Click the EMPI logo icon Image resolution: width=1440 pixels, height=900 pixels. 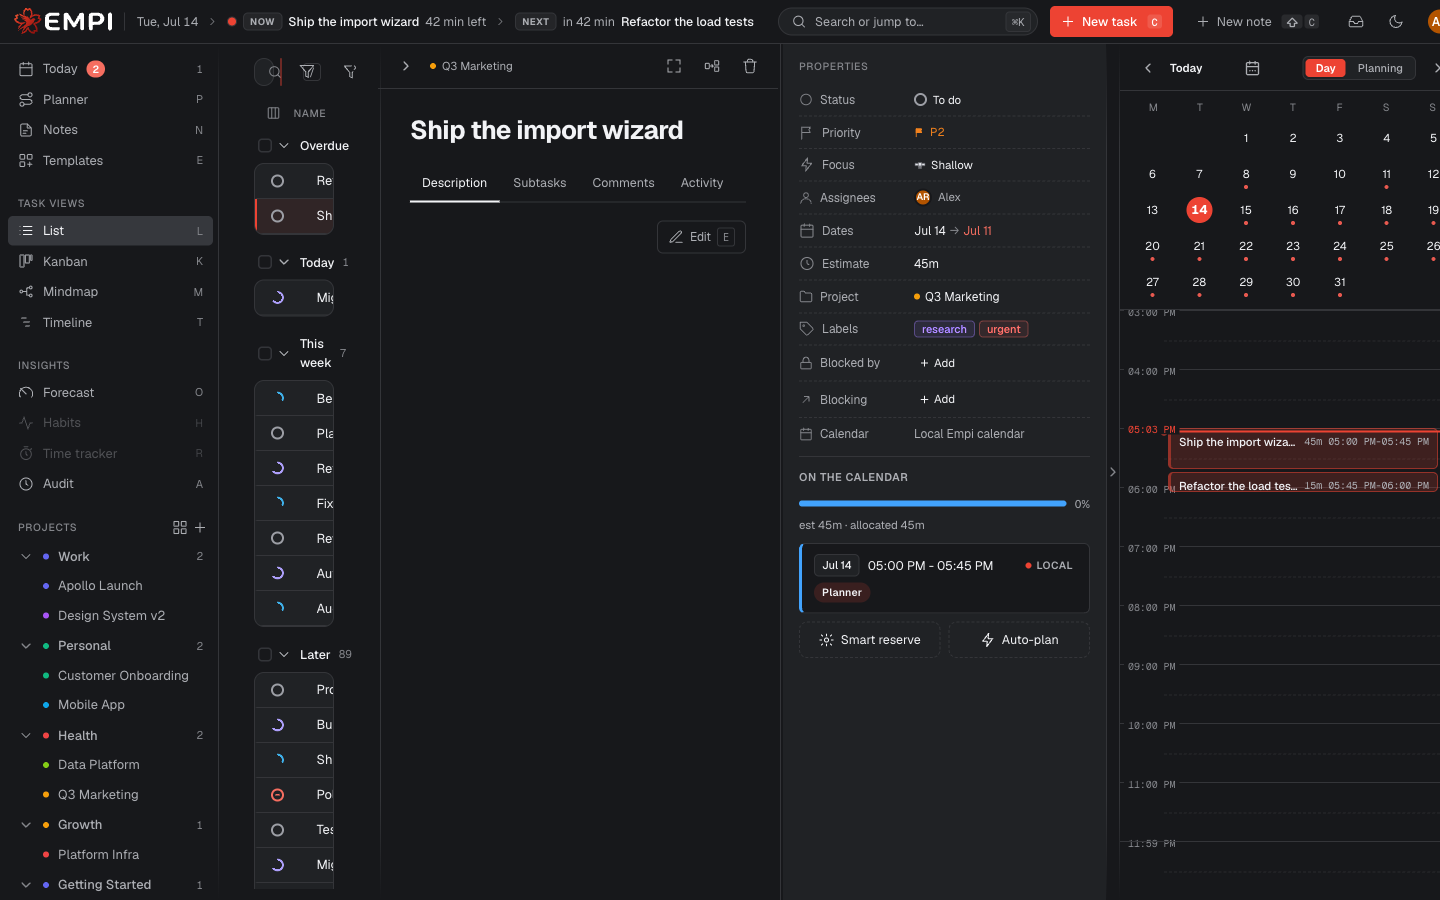(27, 21)
